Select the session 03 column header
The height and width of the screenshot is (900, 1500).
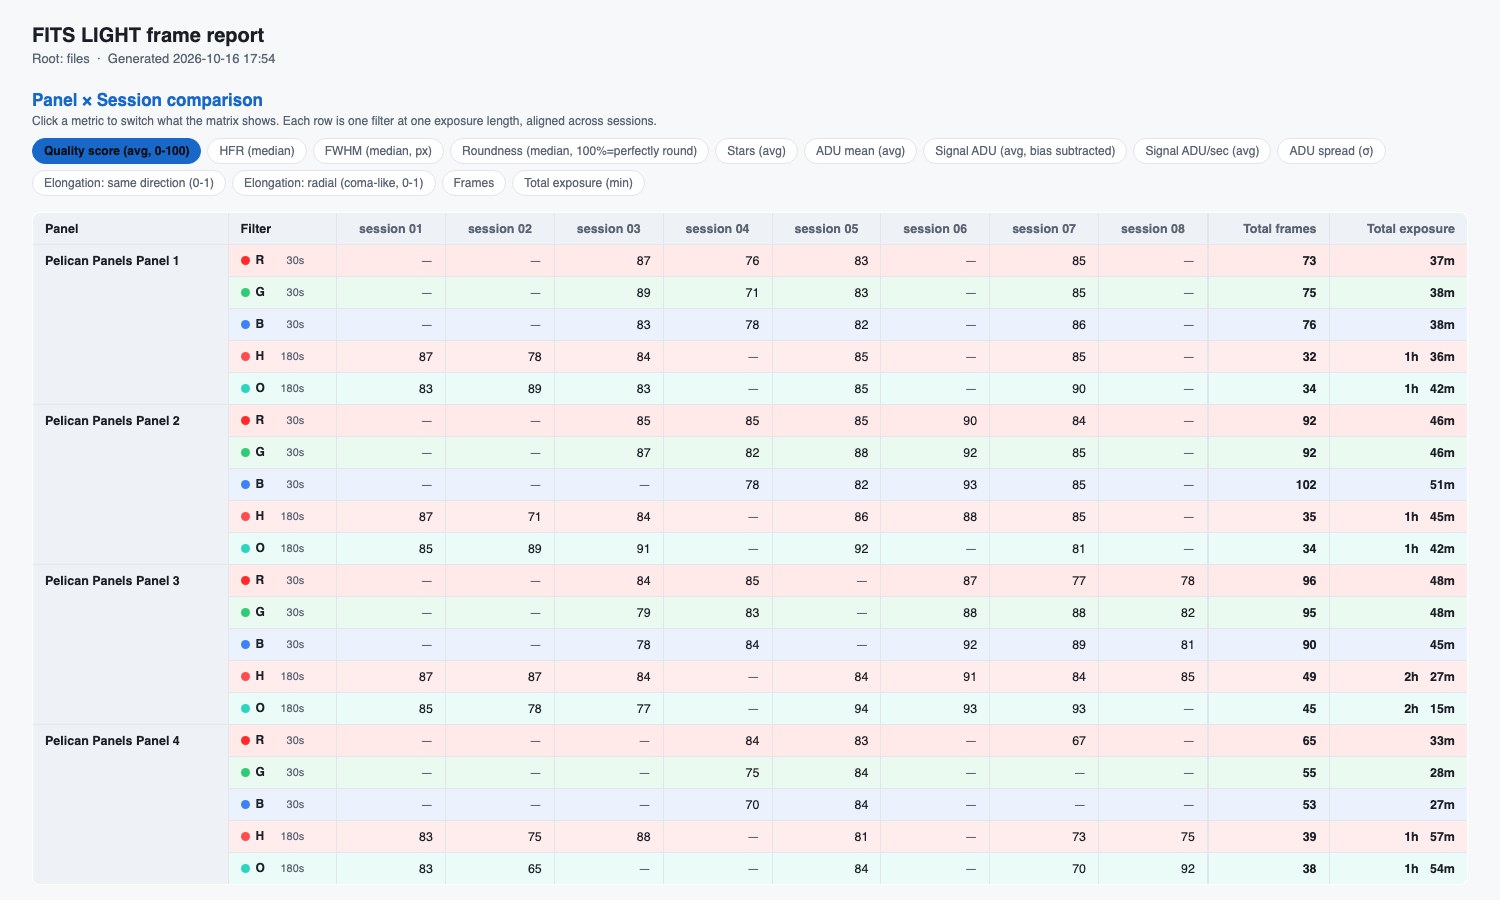click(609, 229)
